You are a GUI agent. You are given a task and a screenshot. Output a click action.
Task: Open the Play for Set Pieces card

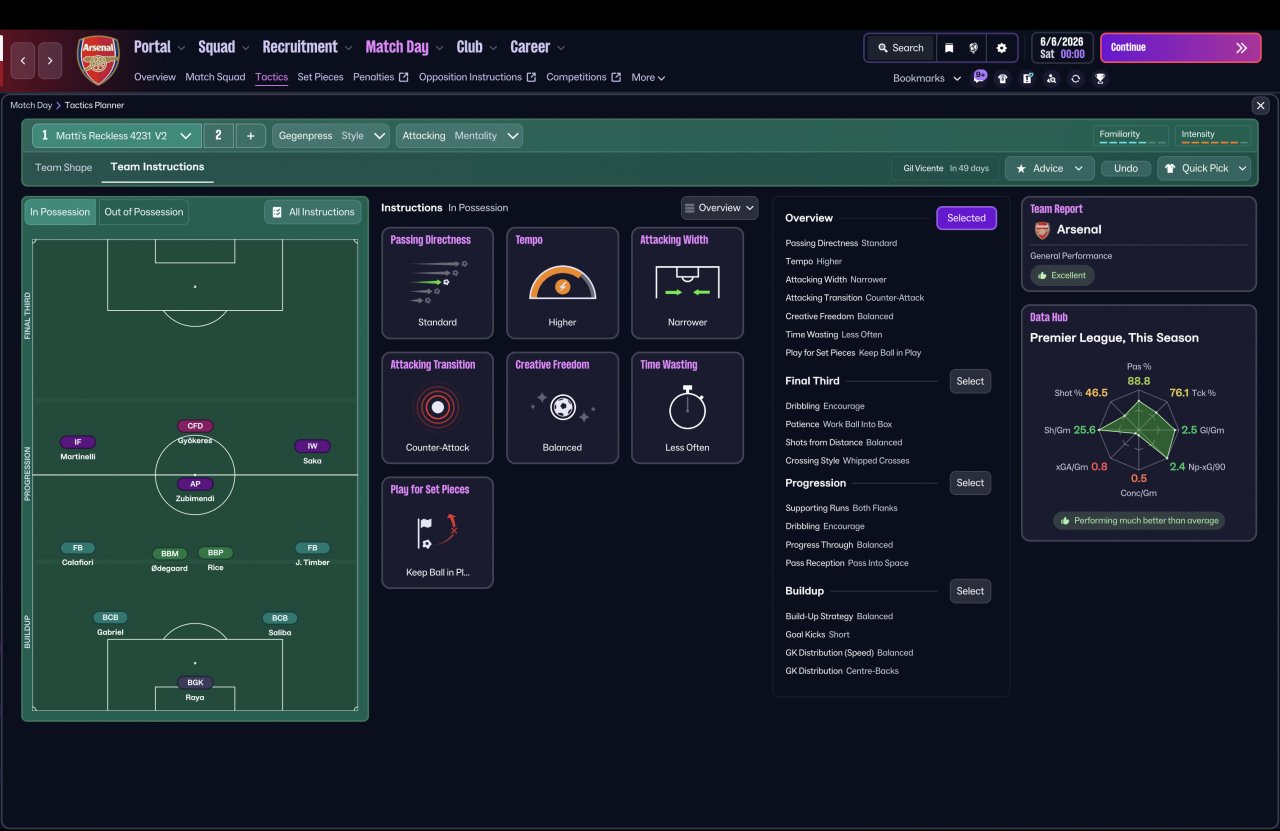pos(437,533)
